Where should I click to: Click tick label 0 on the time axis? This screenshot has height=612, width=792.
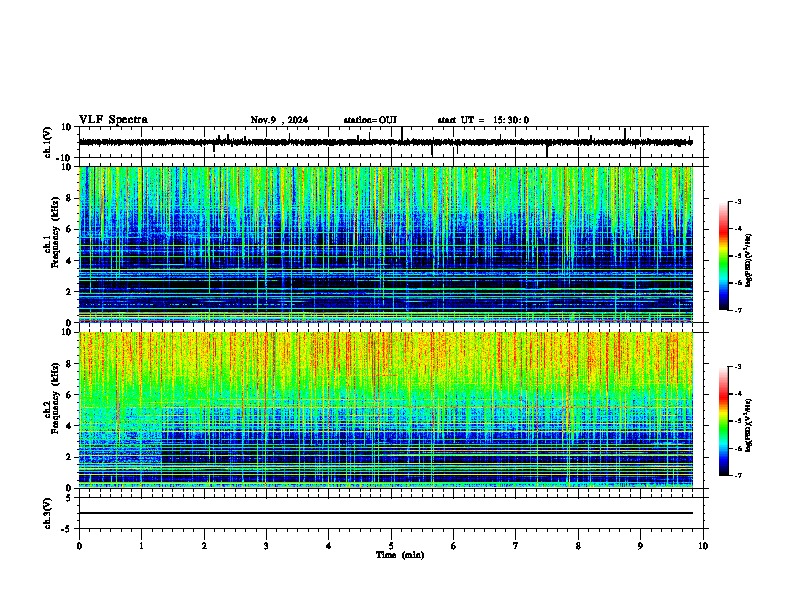point(79,546)
